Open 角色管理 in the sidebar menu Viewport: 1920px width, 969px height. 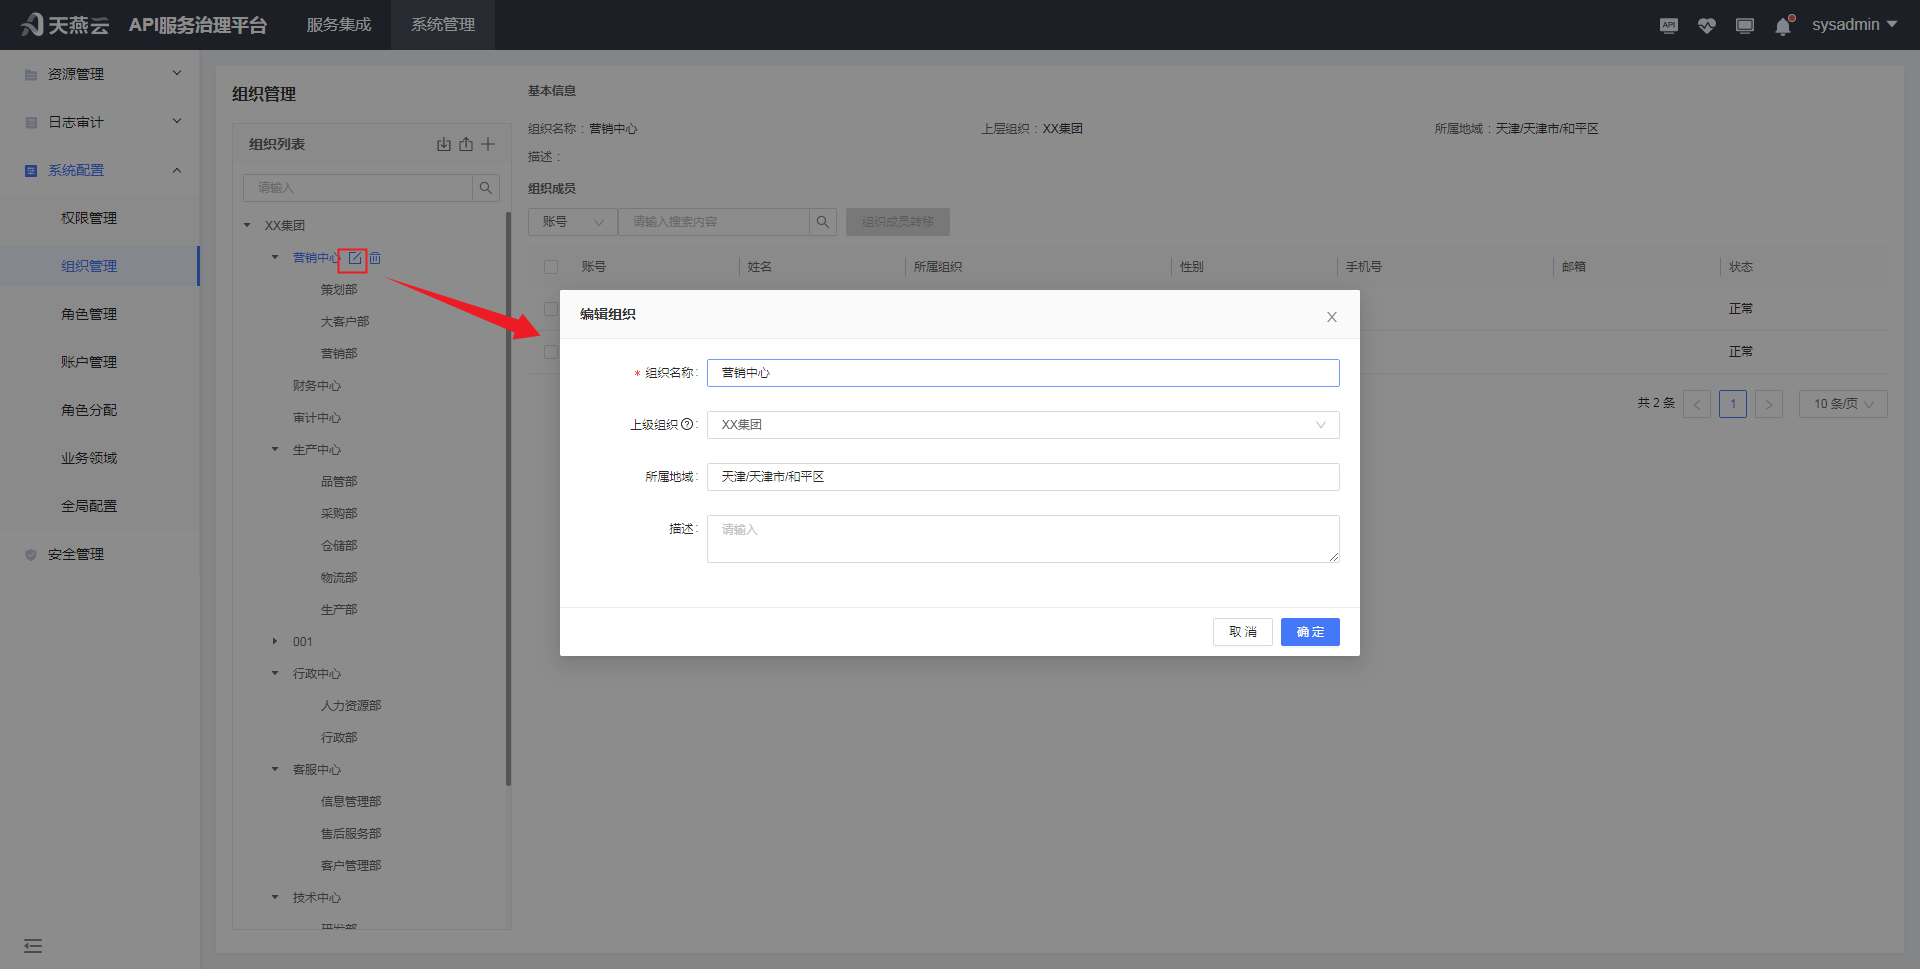(89, 314)
